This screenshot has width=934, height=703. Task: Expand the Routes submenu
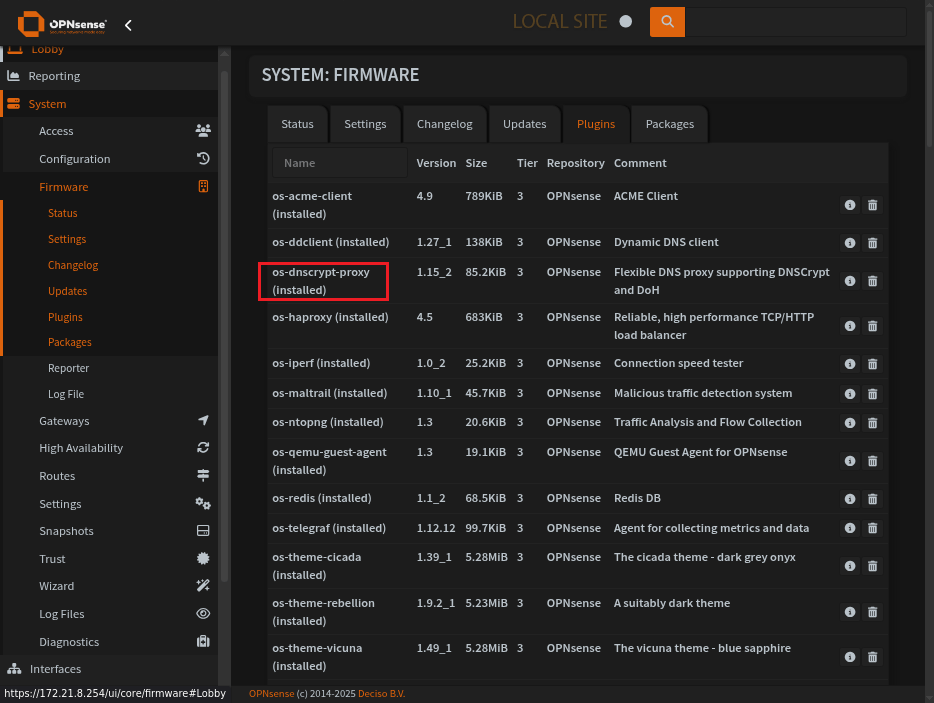[110, 476]
